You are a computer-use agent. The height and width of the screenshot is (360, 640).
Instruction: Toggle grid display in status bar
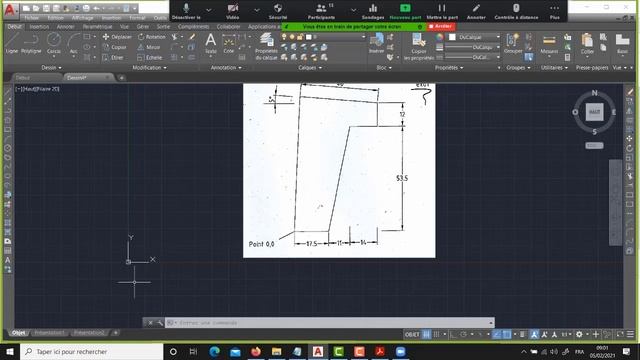pos(426,334)
